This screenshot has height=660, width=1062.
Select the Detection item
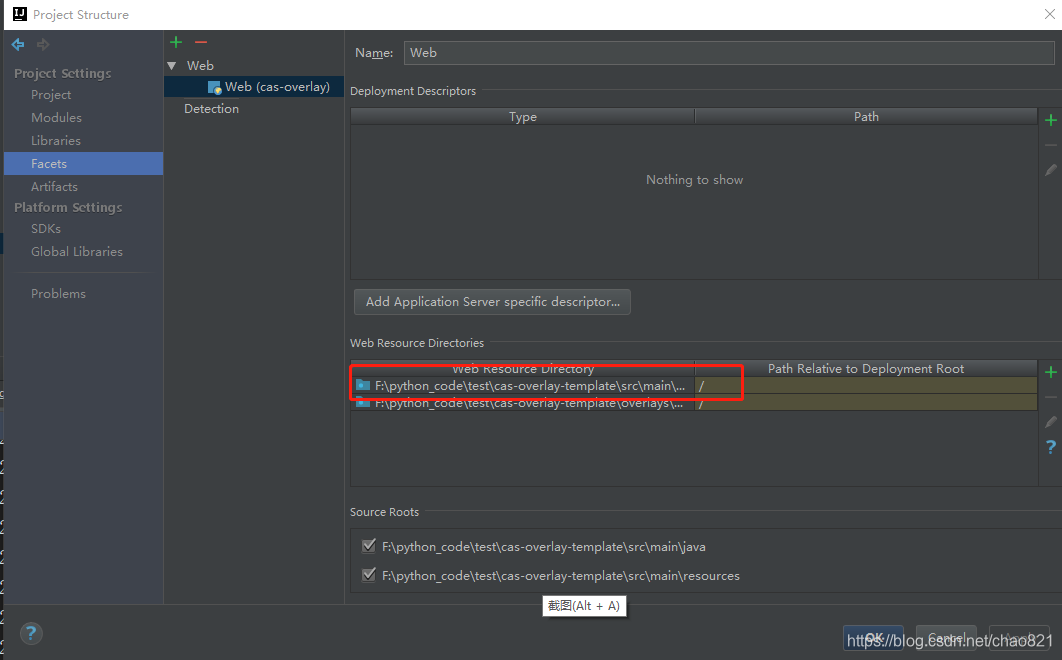coord(211,108)
